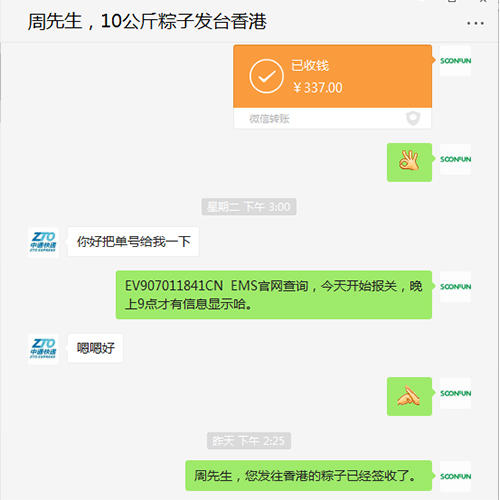The width and height of the screenshot is (500, 500).
Task: Open ZTO avatar beside 嗯嗯好 message
Action: pyautogui.click(x=43, y=349)
